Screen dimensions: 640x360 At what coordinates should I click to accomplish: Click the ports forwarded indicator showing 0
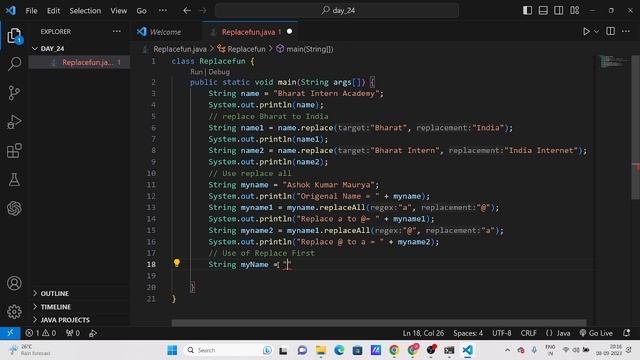click(73, 333)
